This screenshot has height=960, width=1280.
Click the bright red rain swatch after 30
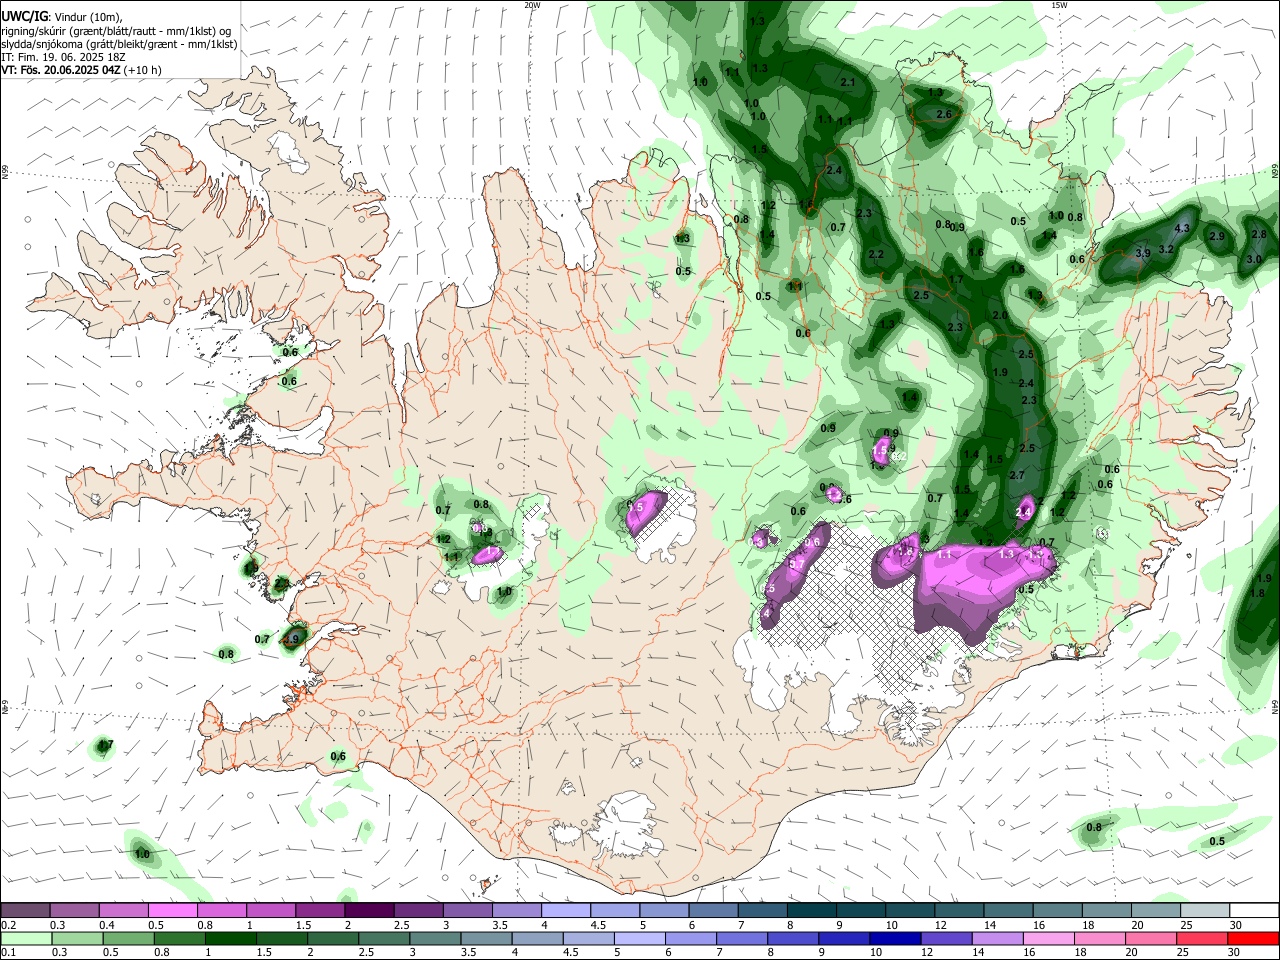[x=1252, y=938]
